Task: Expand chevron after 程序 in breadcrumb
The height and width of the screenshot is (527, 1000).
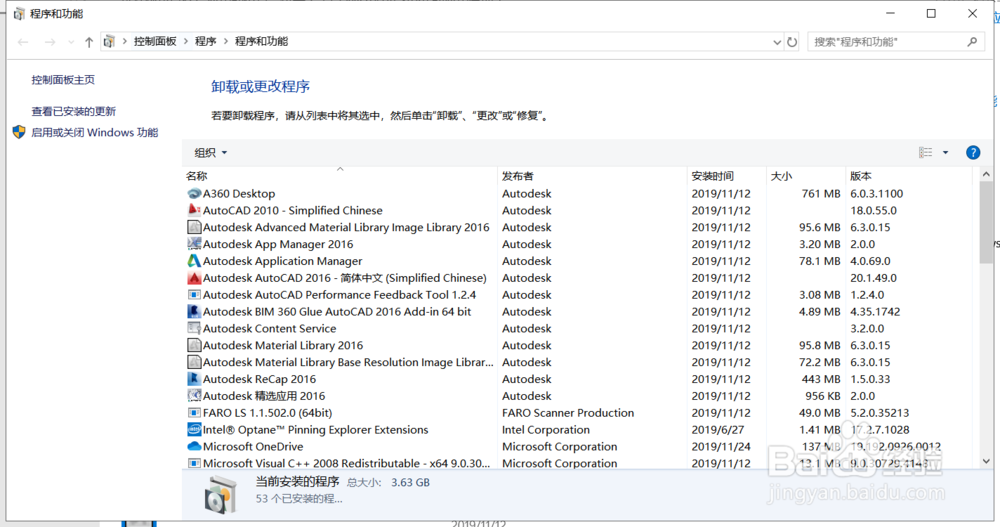Action: [x=226, y=41]
